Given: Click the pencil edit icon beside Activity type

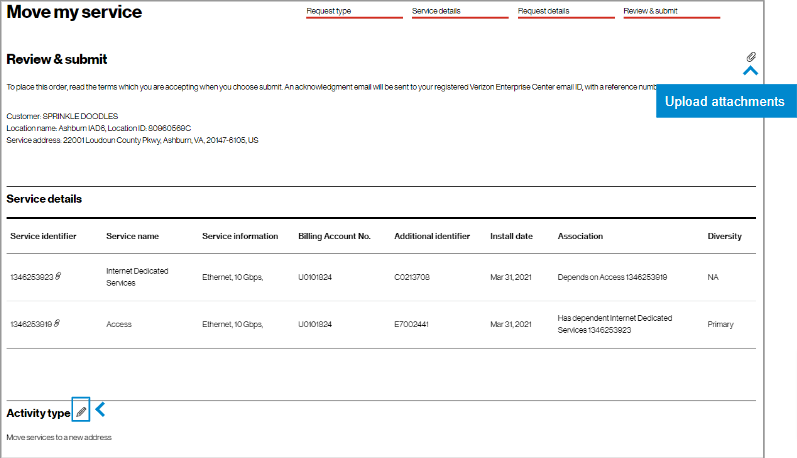Looking at the screenshot, I should coord(81,412).
